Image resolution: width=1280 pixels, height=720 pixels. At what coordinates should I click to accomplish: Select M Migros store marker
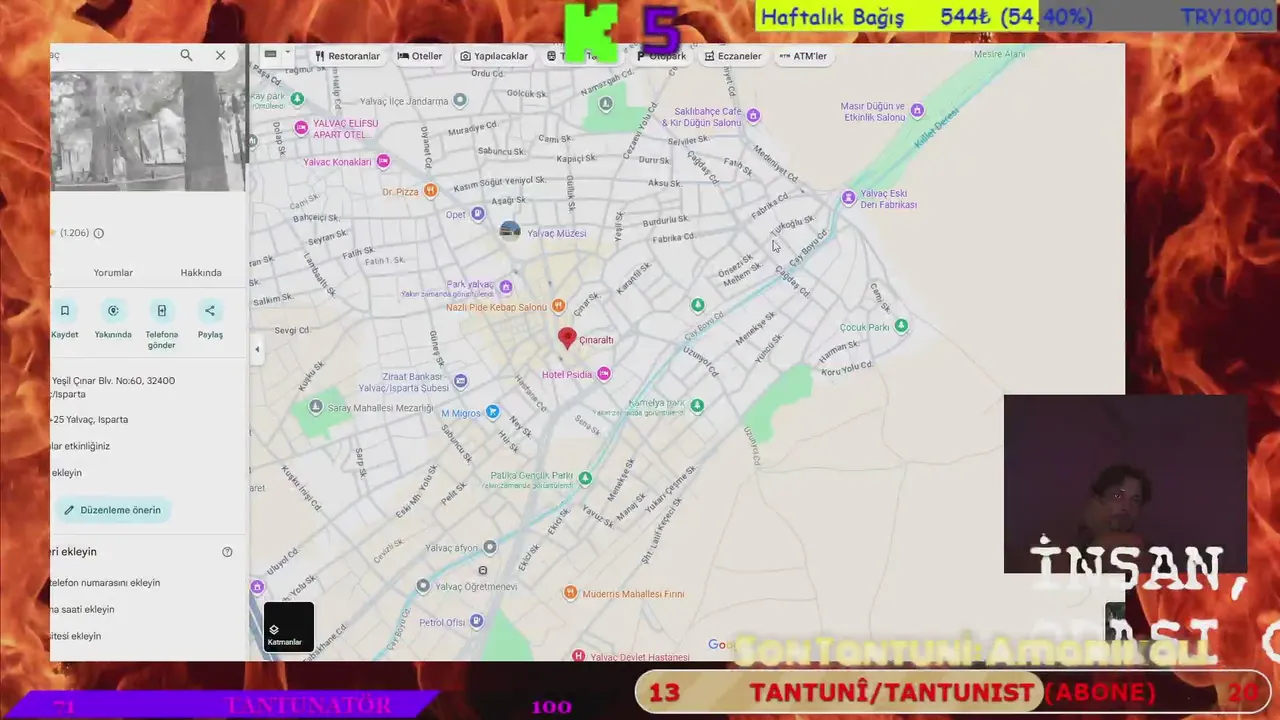click(x=492, y=412)
